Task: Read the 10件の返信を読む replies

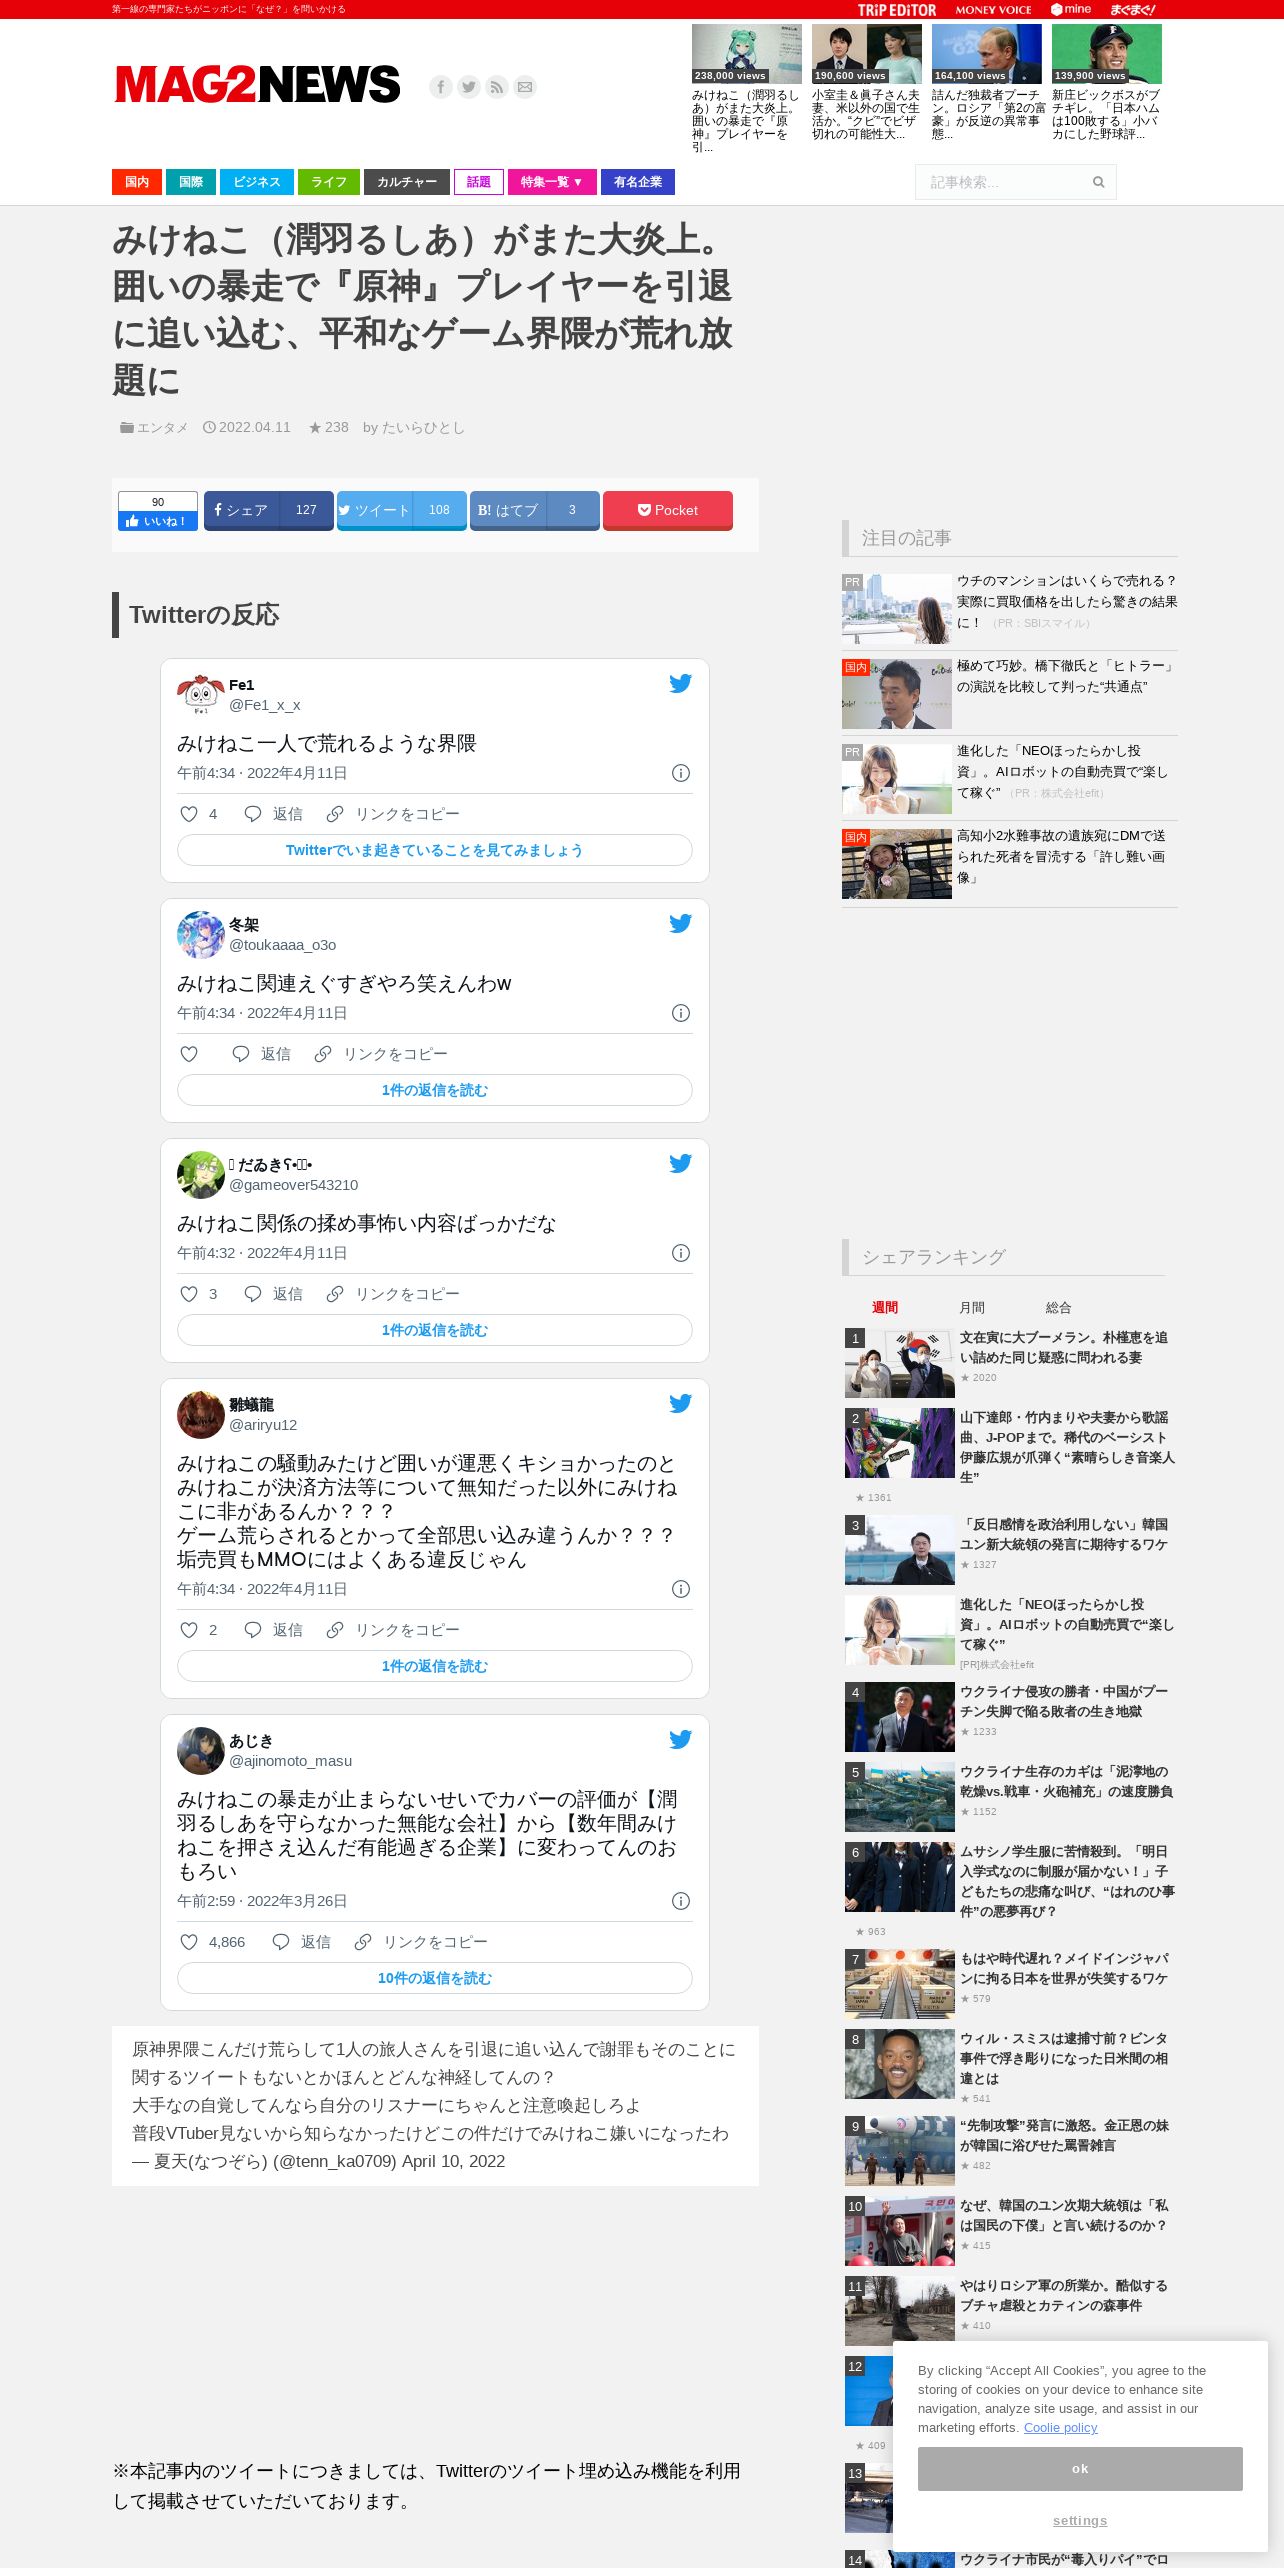Action: tap(434, 1978)
